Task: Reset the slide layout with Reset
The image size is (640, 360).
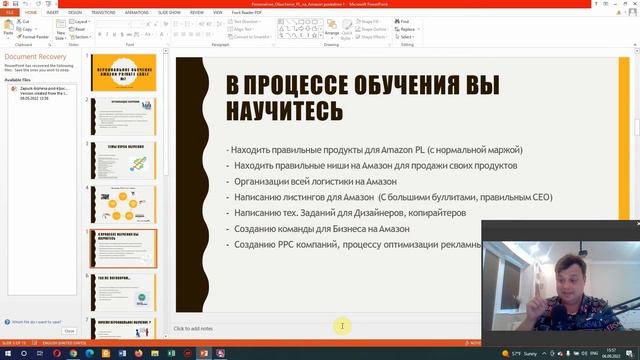Action: 77,29
